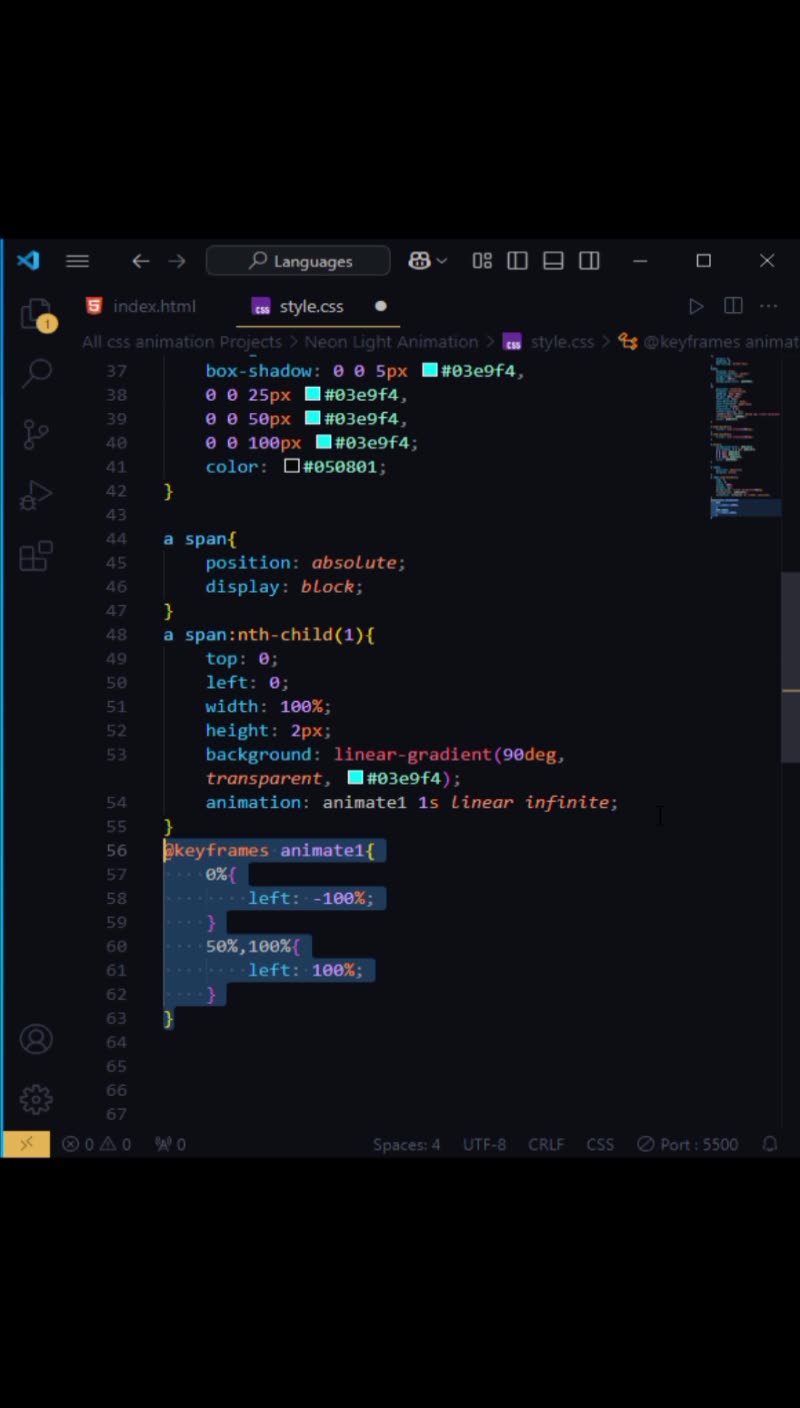The height and width of the screenshot is (1408, 800).
Task: Open the Copilot chat icon
Action: 419,261
